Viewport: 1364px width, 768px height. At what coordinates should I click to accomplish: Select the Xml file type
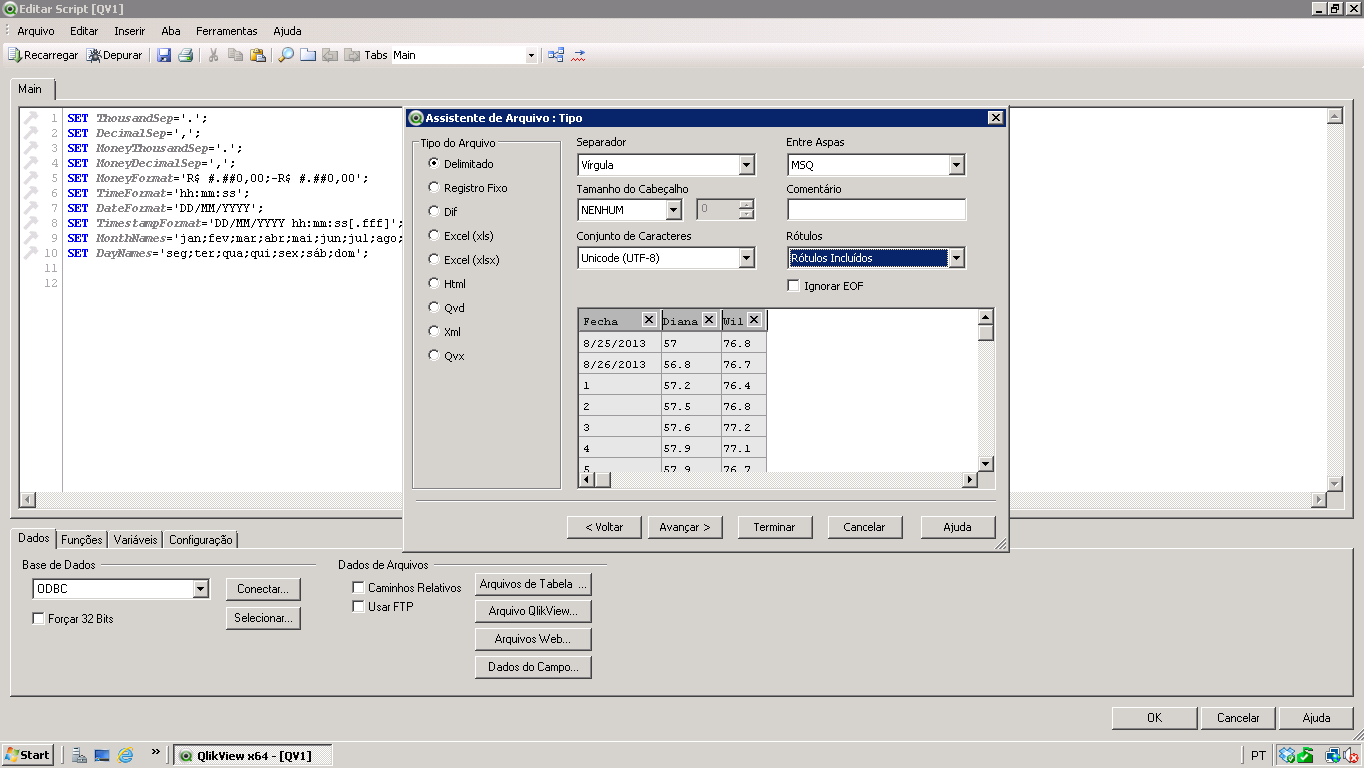(x=444, y=331)
